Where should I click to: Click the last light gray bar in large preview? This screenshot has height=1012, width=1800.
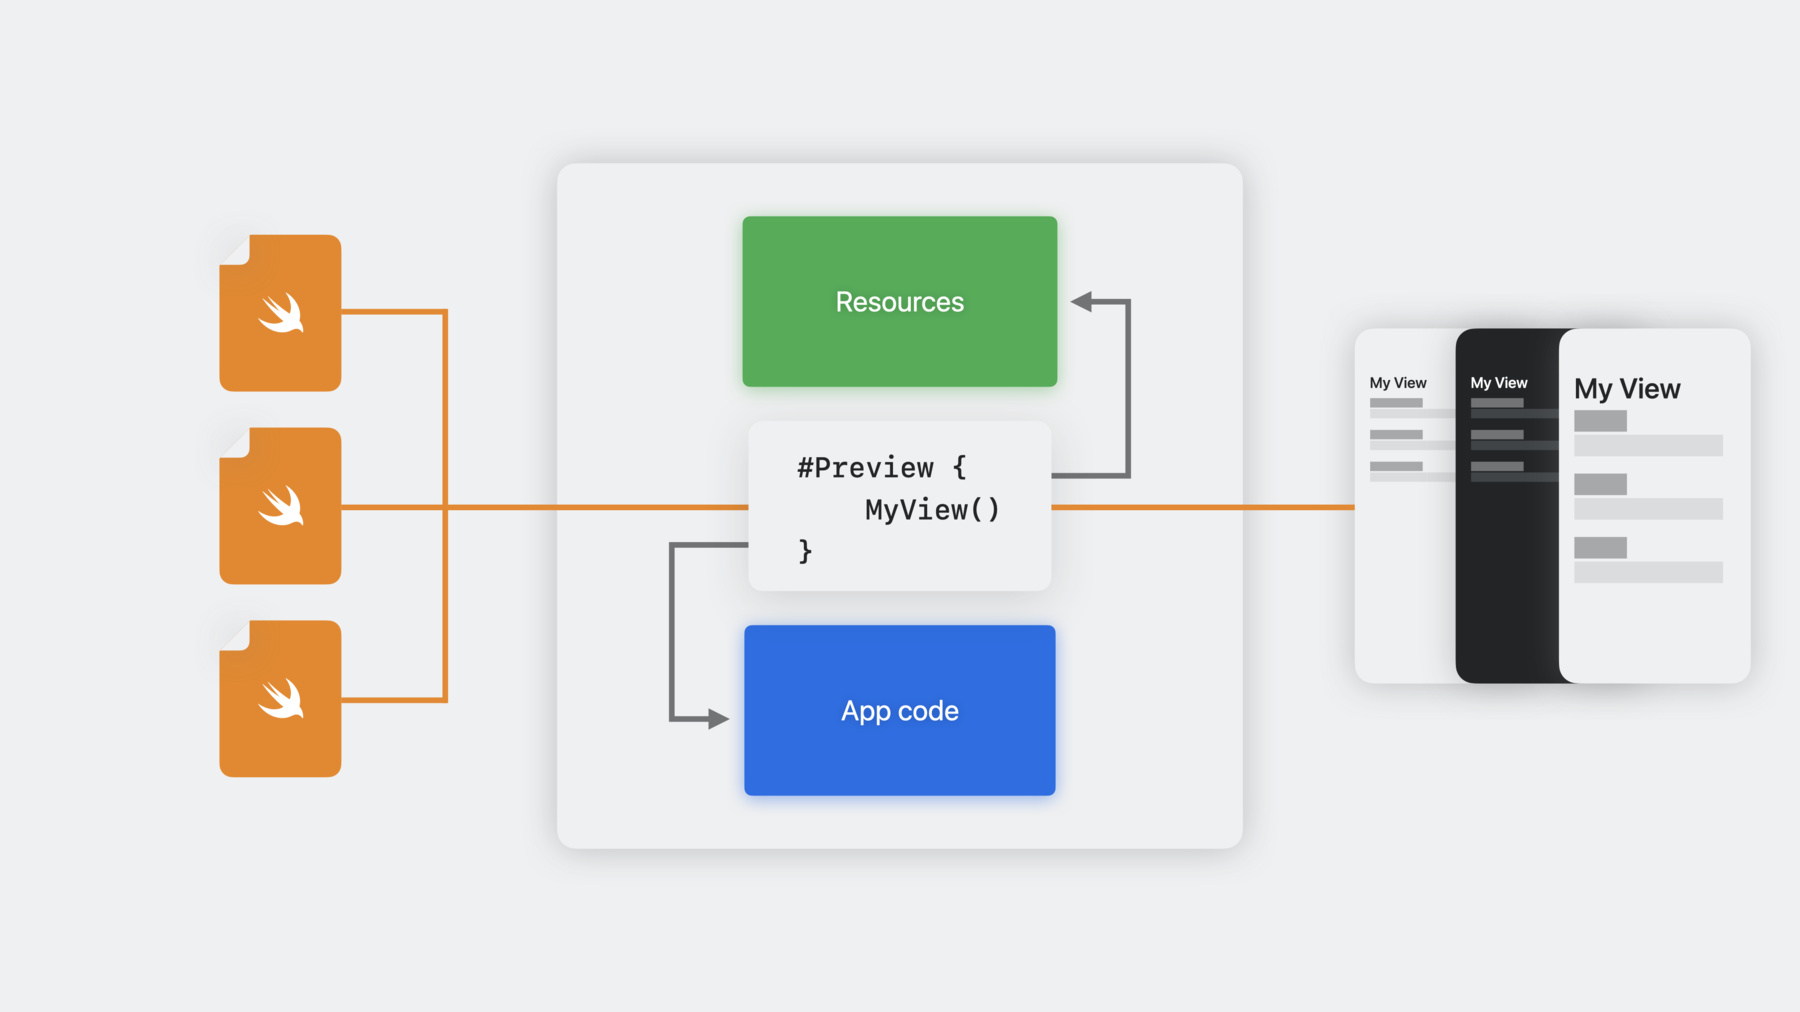(1648, 572)
